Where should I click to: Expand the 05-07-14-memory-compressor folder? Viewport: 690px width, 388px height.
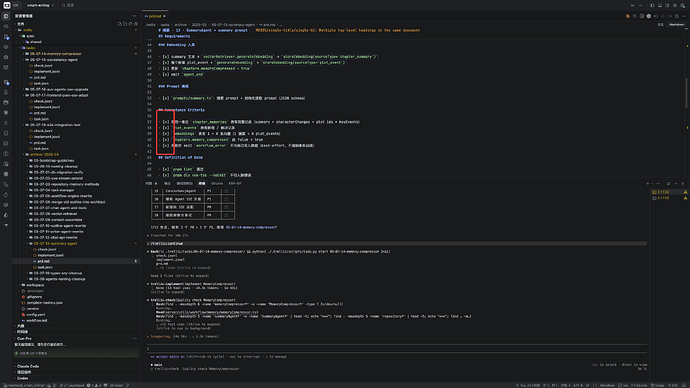point(56,54)
